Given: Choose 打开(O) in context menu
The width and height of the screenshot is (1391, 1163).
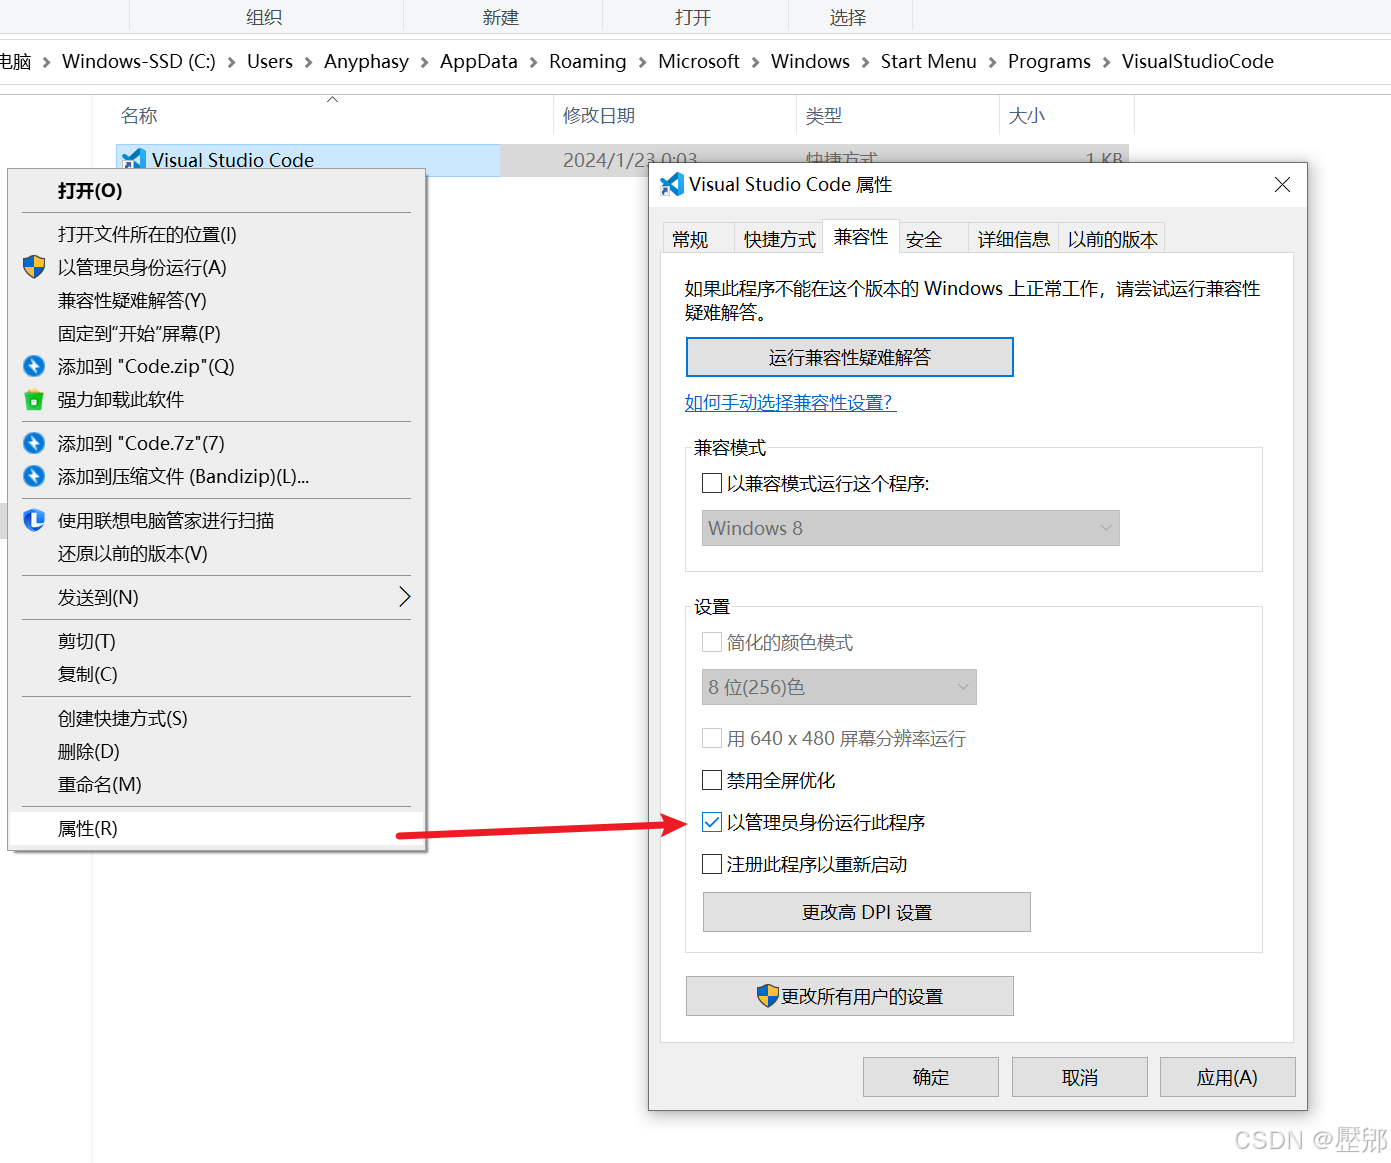Looking at the screenshot, I should pos(217,190).
